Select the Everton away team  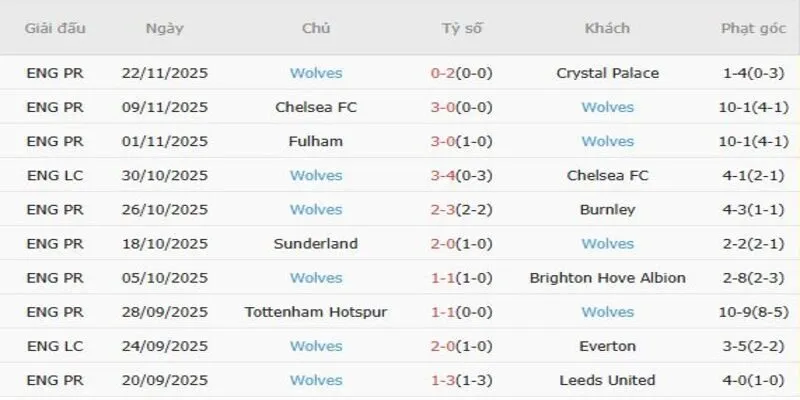[x=607, y=346]
